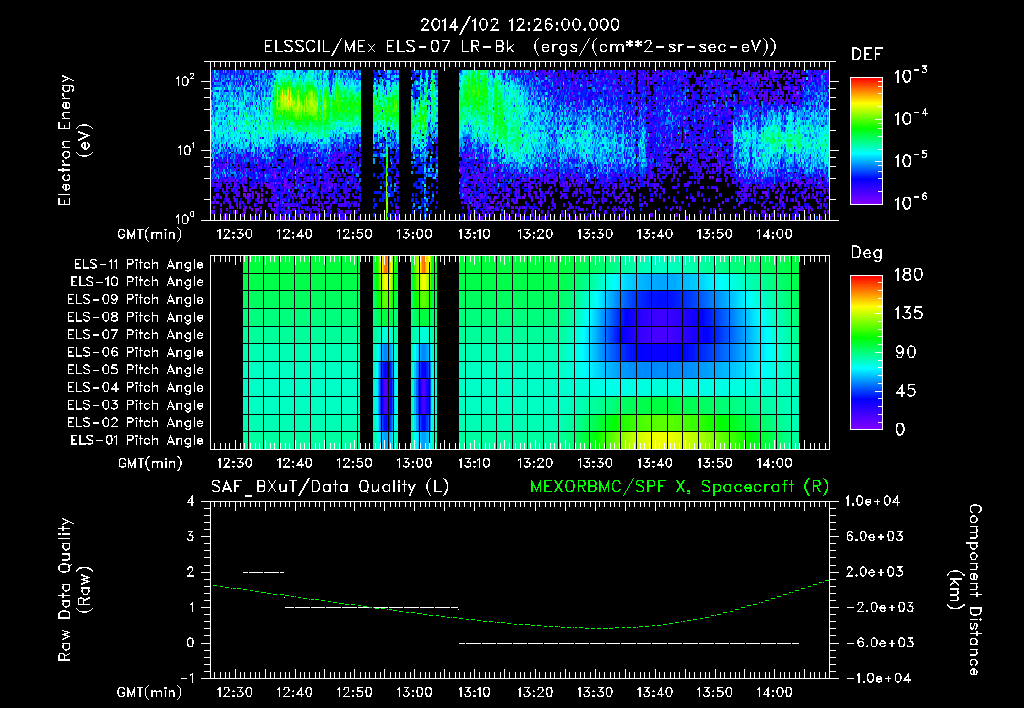Click the Component Distance (km) axis label
The height and width of the screenshot is (708, 1024).
pos(964,590)
